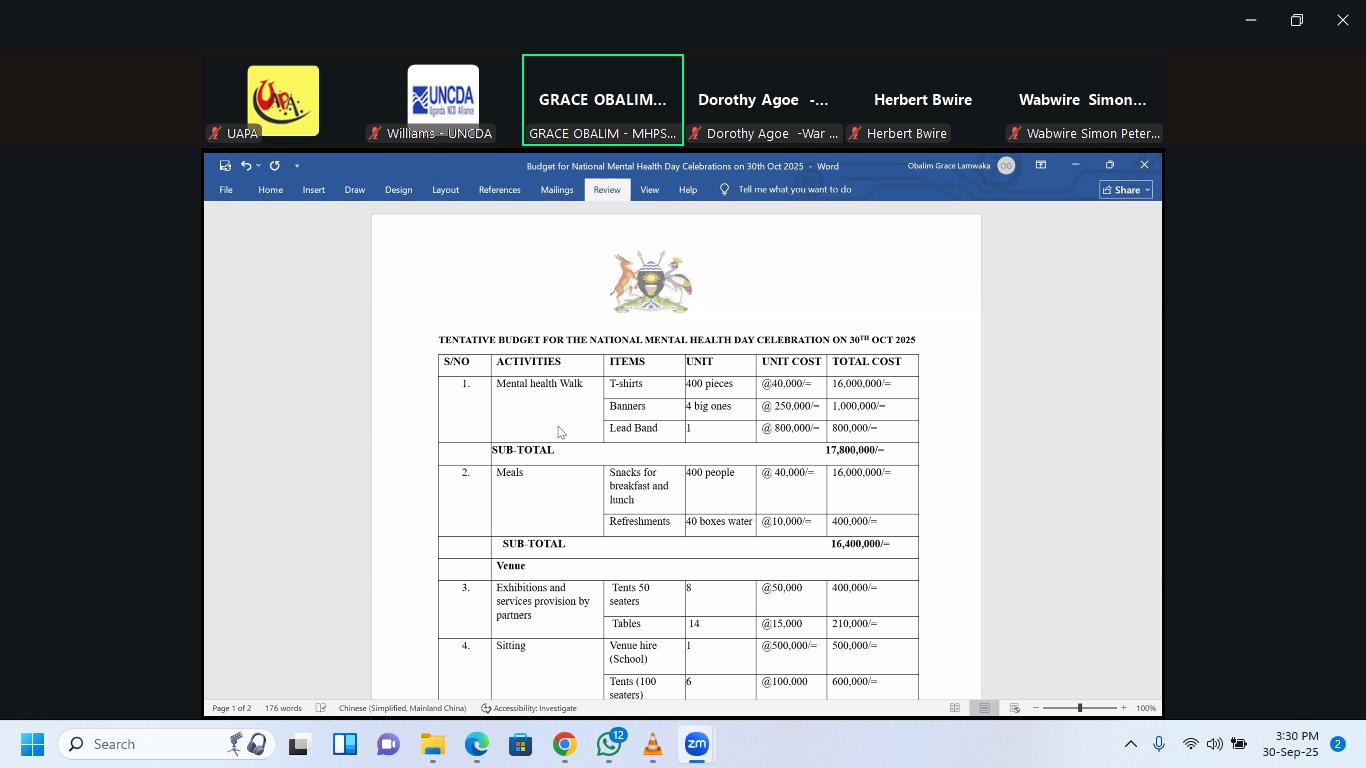1366x768 pixels.
Task: Select the Print Layout view icon
Action: pos(985,708)
